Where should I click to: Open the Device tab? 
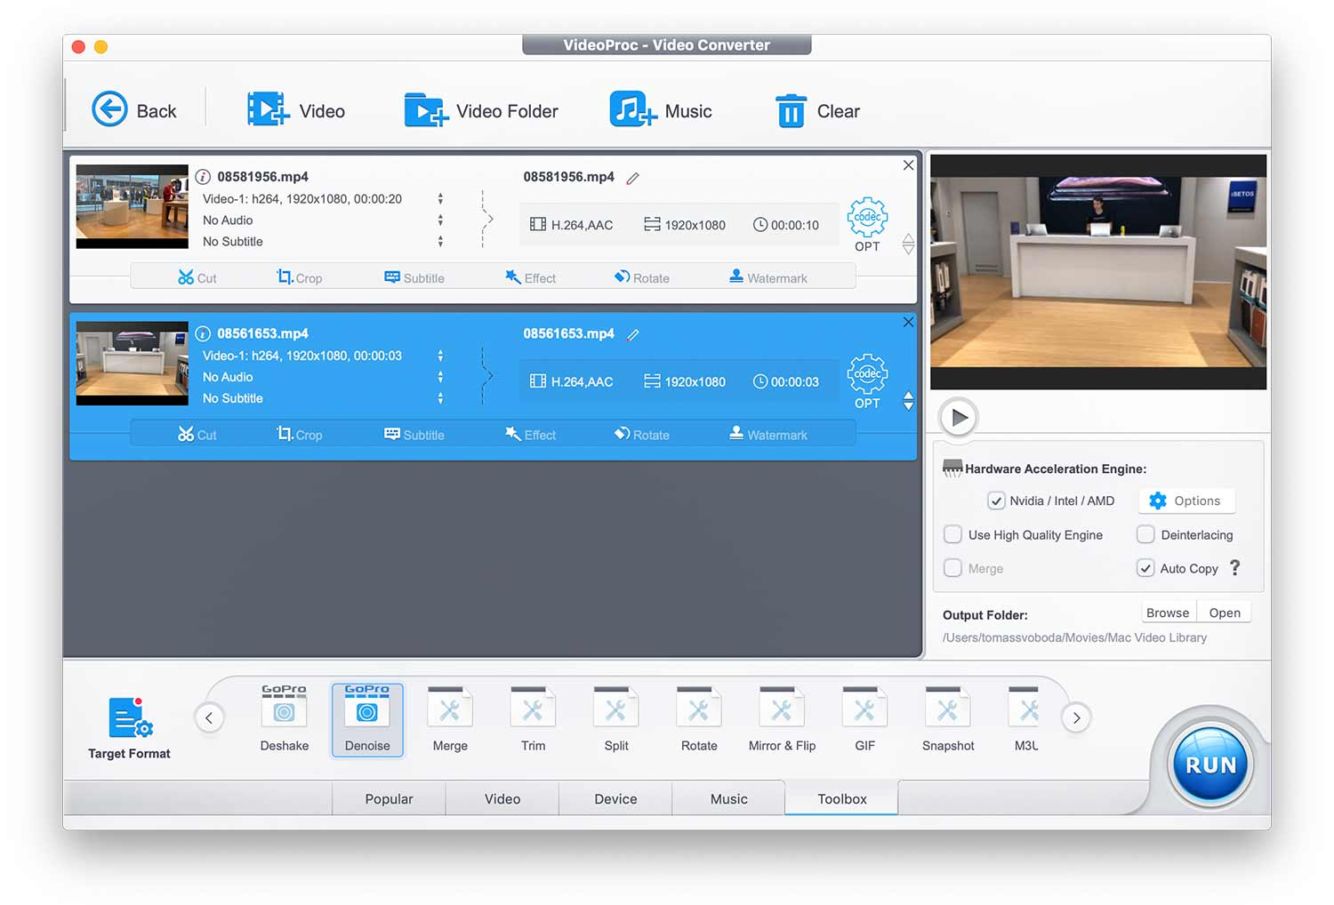point(615,799)
